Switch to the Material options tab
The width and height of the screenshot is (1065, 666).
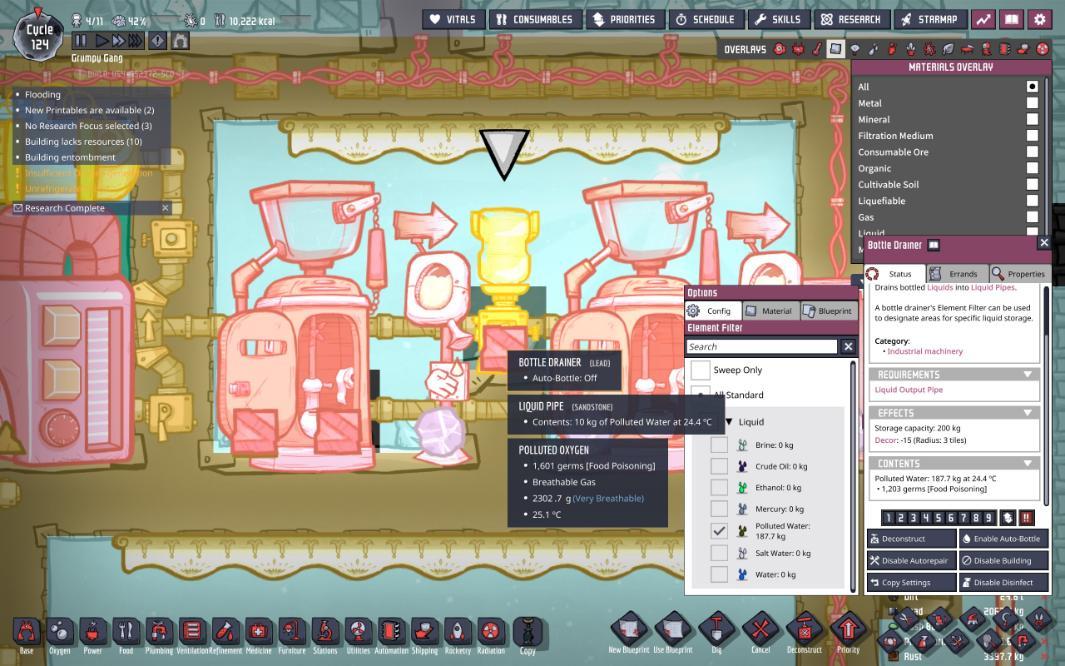(770, 311)
